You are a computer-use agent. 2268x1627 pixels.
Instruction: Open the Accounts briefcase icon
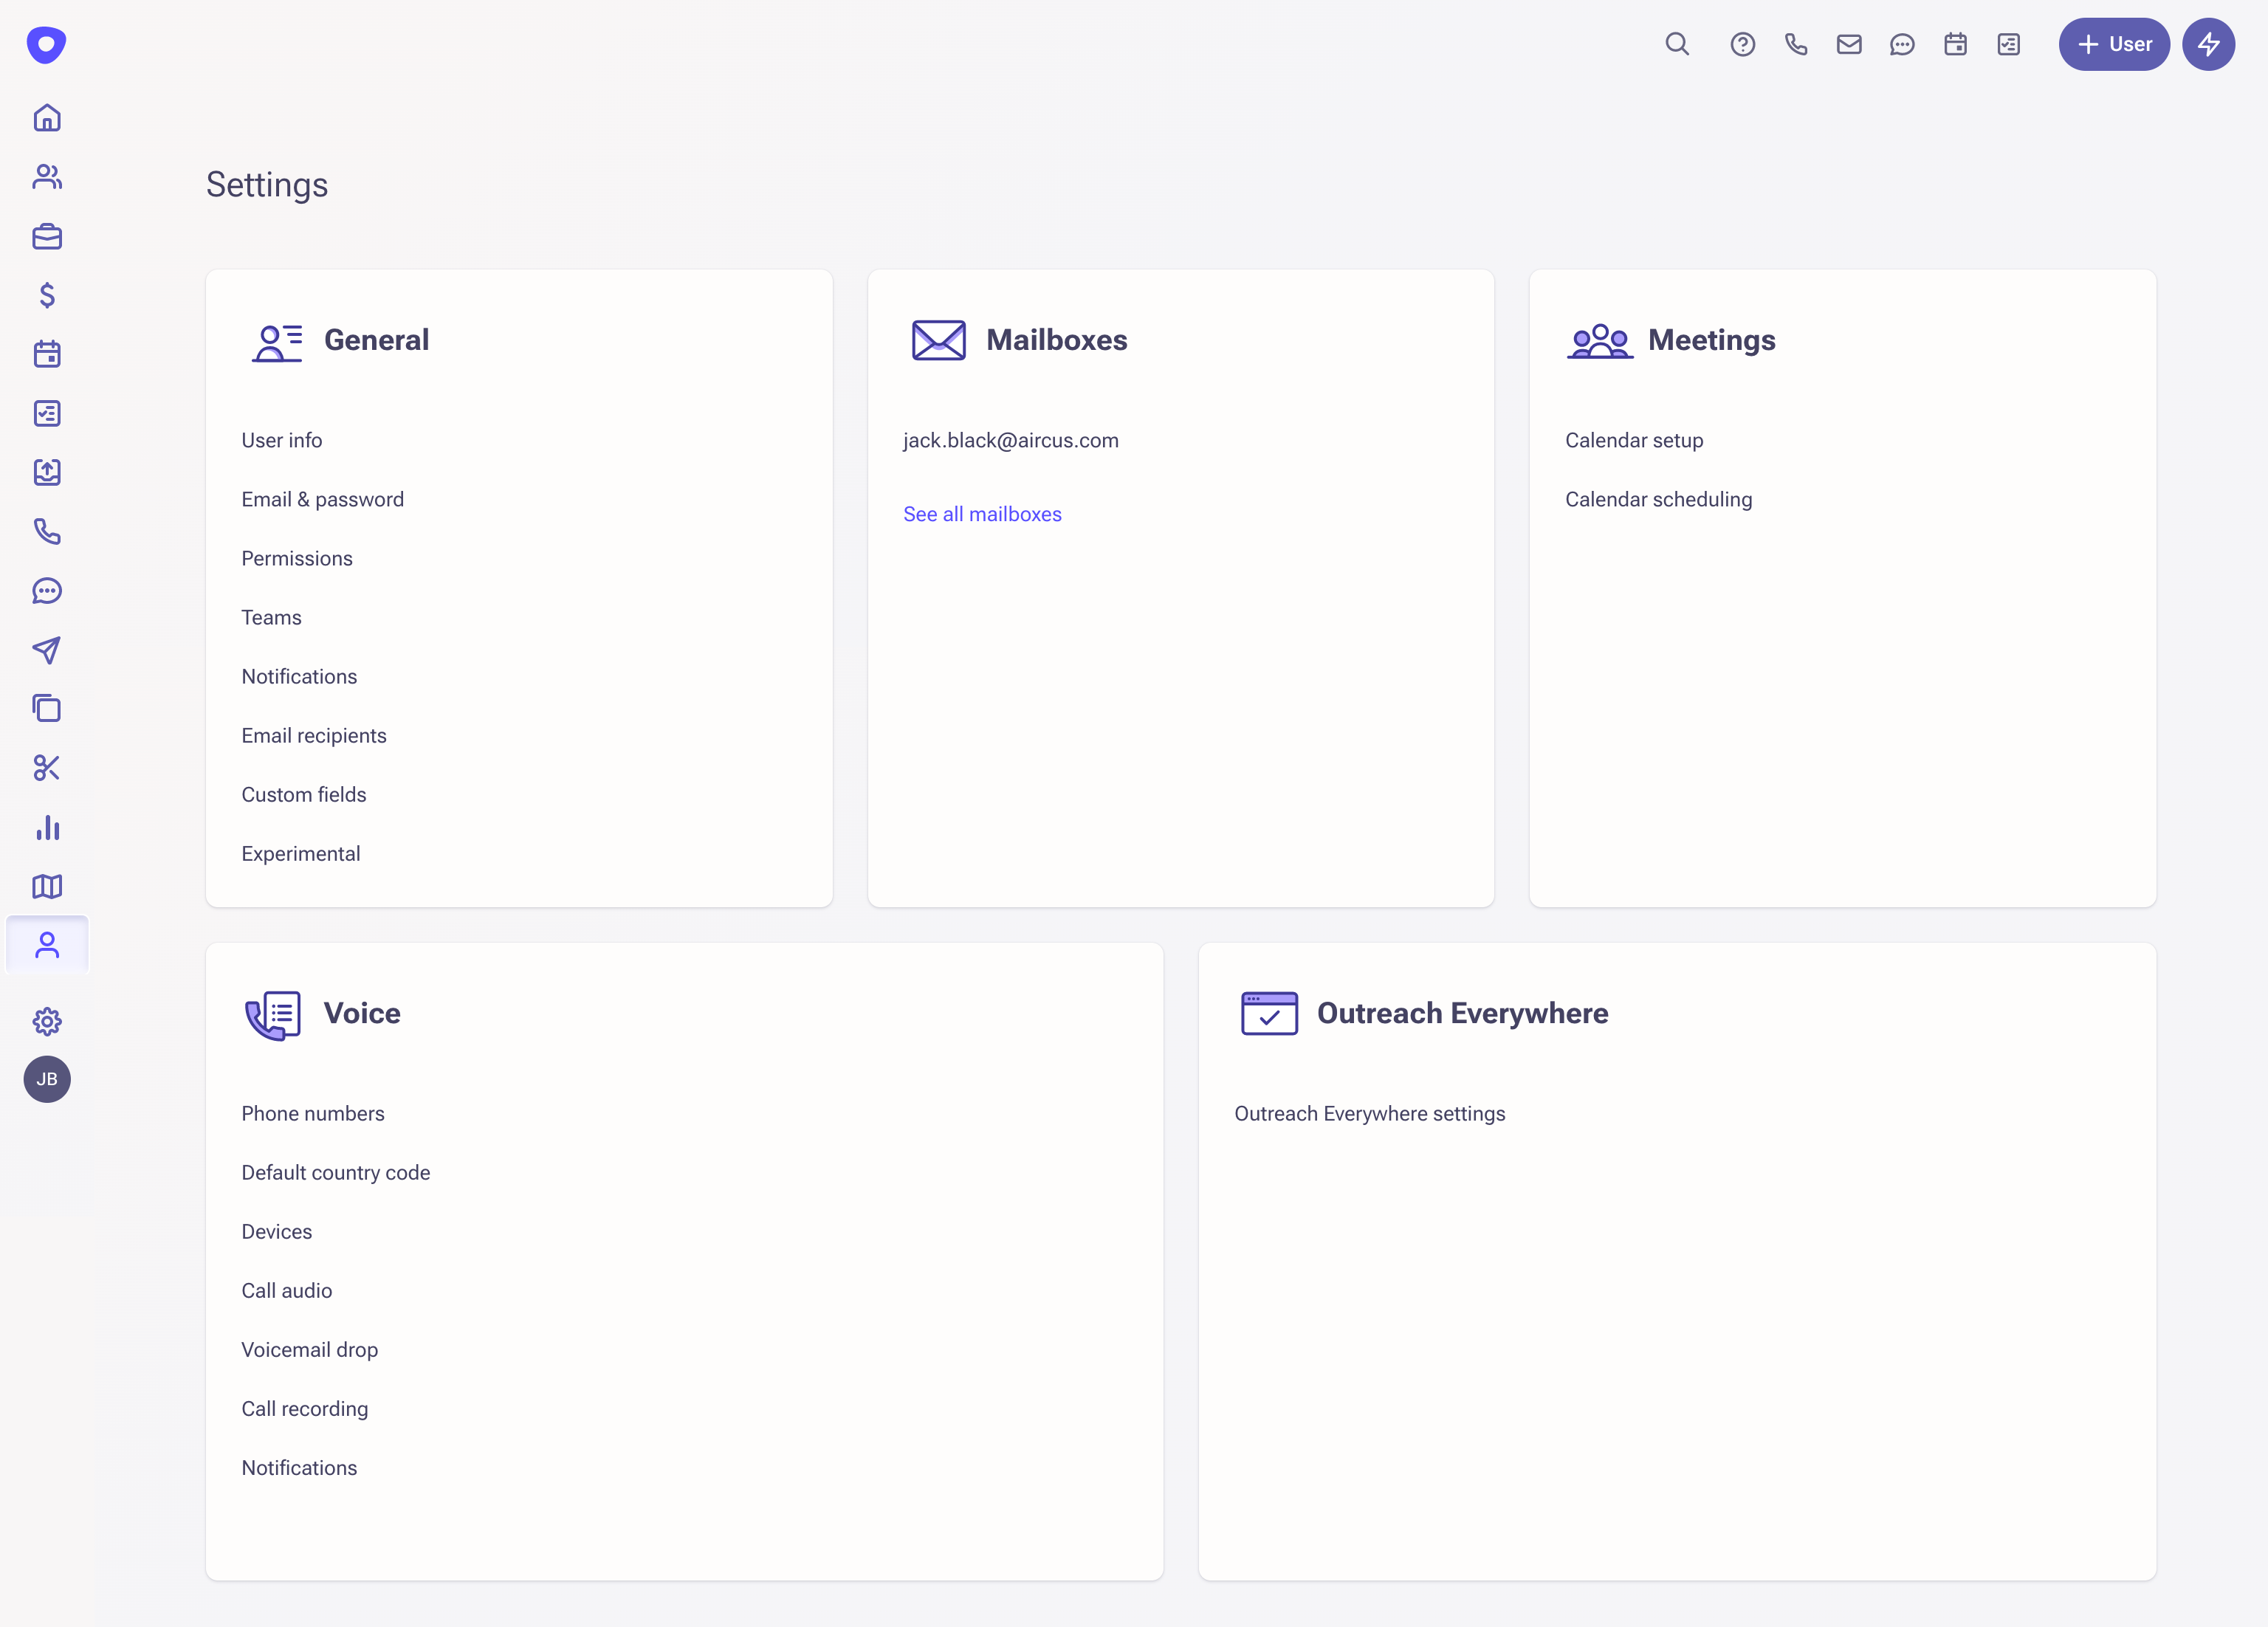47,237
